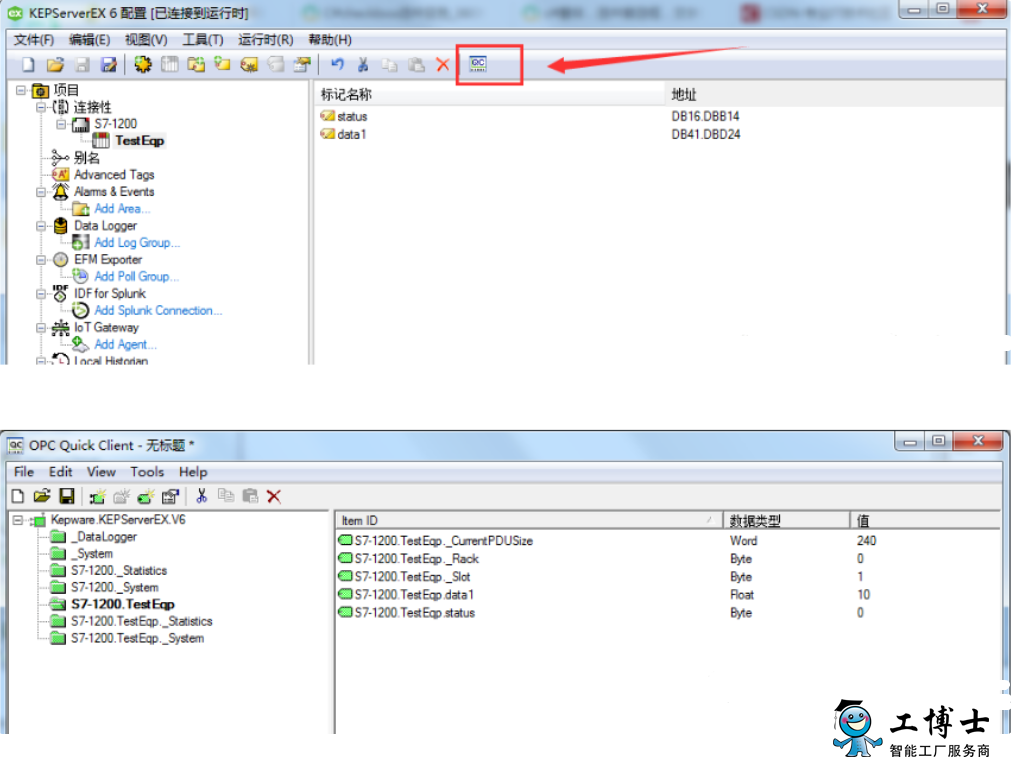Open Quick Client Edit menu
Viewport: 1011px width, 769px height.
click(61, 472)
